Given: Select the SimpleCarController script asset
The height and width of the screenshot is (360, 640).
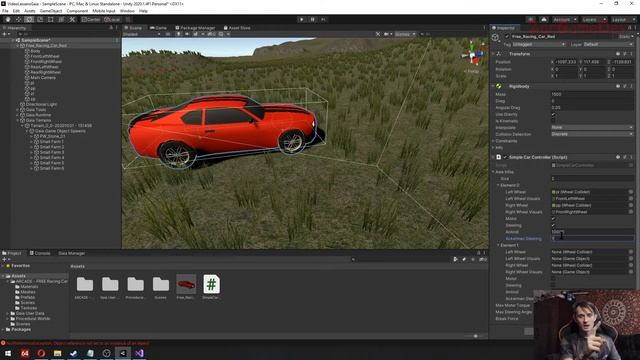Looking at the screenshot, I should click(x=211, y=284).
